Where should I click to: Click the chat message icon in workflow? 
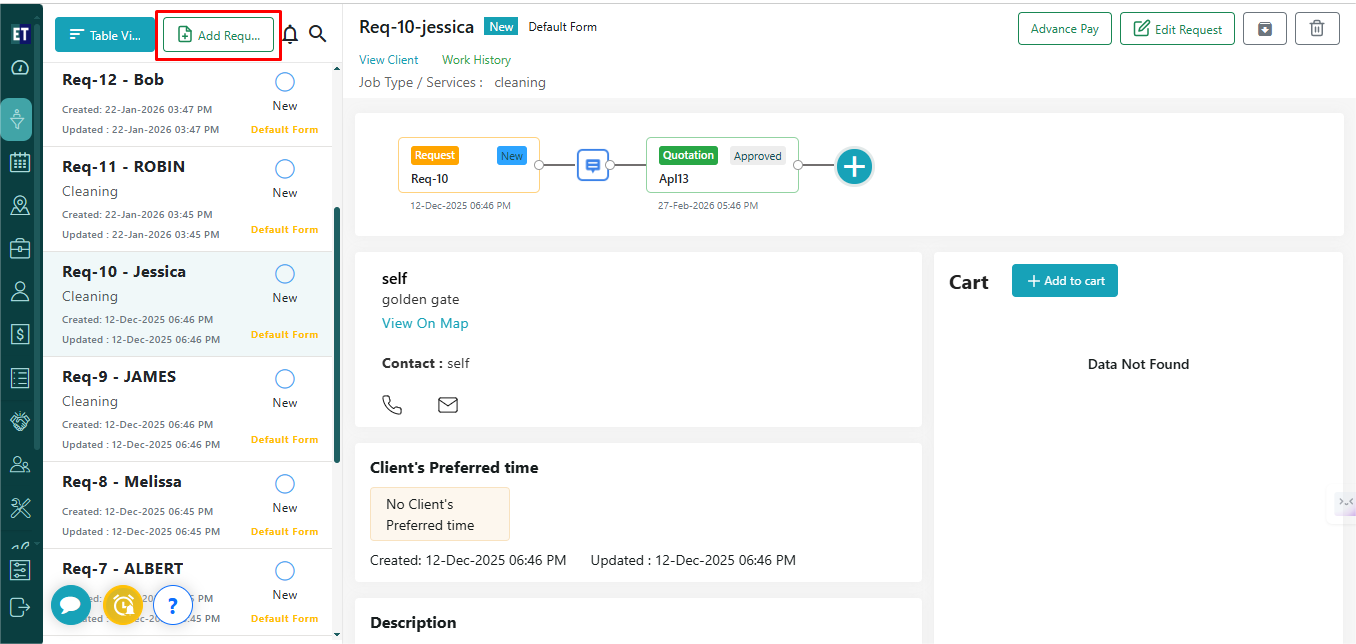592,165
